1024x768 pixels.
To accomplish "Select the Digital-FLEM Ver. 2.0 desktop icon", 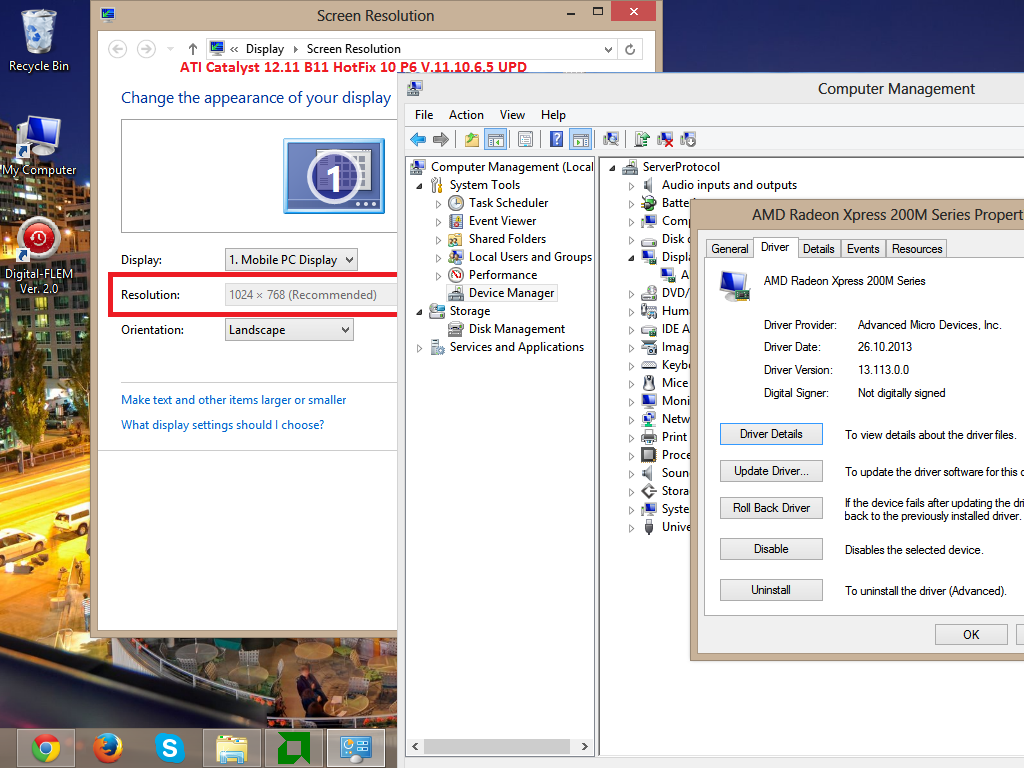I will [39, 256].
